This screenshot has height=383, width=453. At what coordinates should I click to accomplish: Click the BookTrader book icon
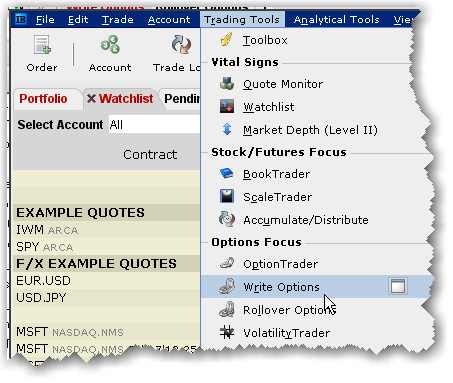(x=227, y=174)
